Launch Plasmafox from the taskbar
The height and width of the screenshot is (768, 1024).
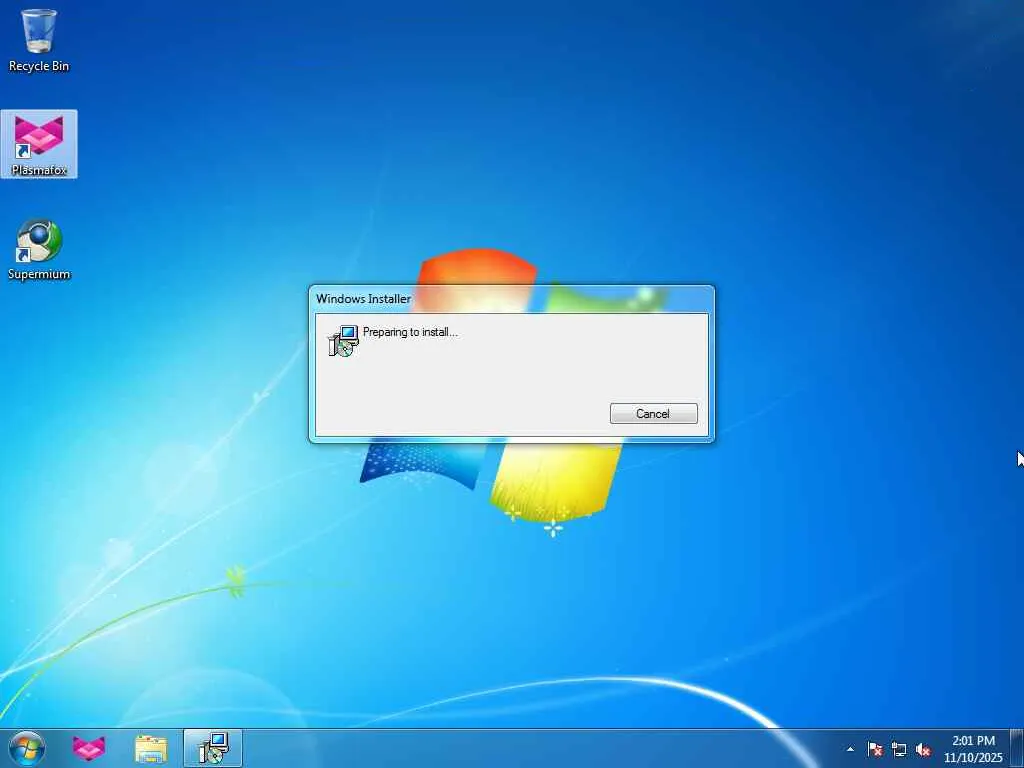(88, 748)
